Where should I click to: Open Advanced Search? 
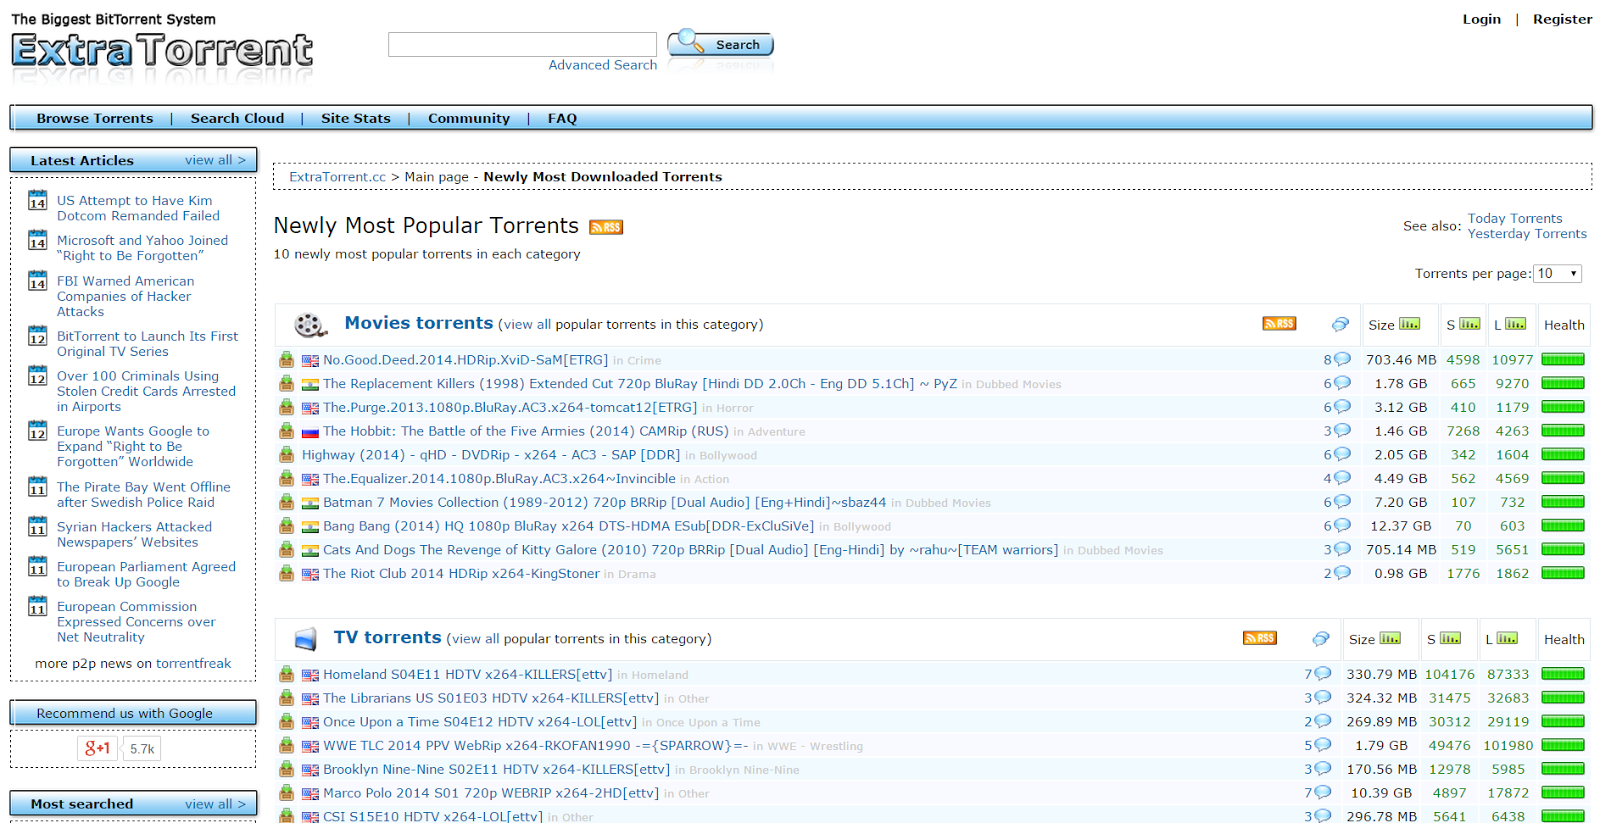(x=603, y=65)
